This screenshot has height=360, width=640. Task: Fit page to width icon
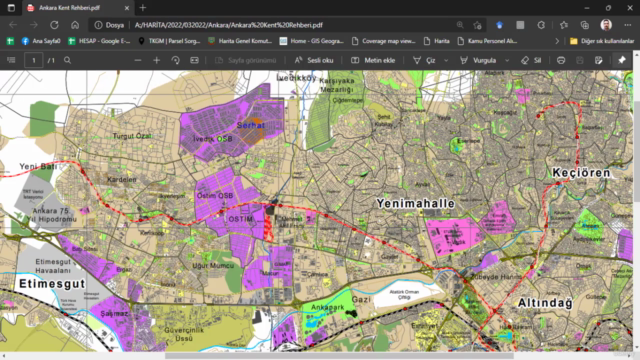[x=194, y=60]
